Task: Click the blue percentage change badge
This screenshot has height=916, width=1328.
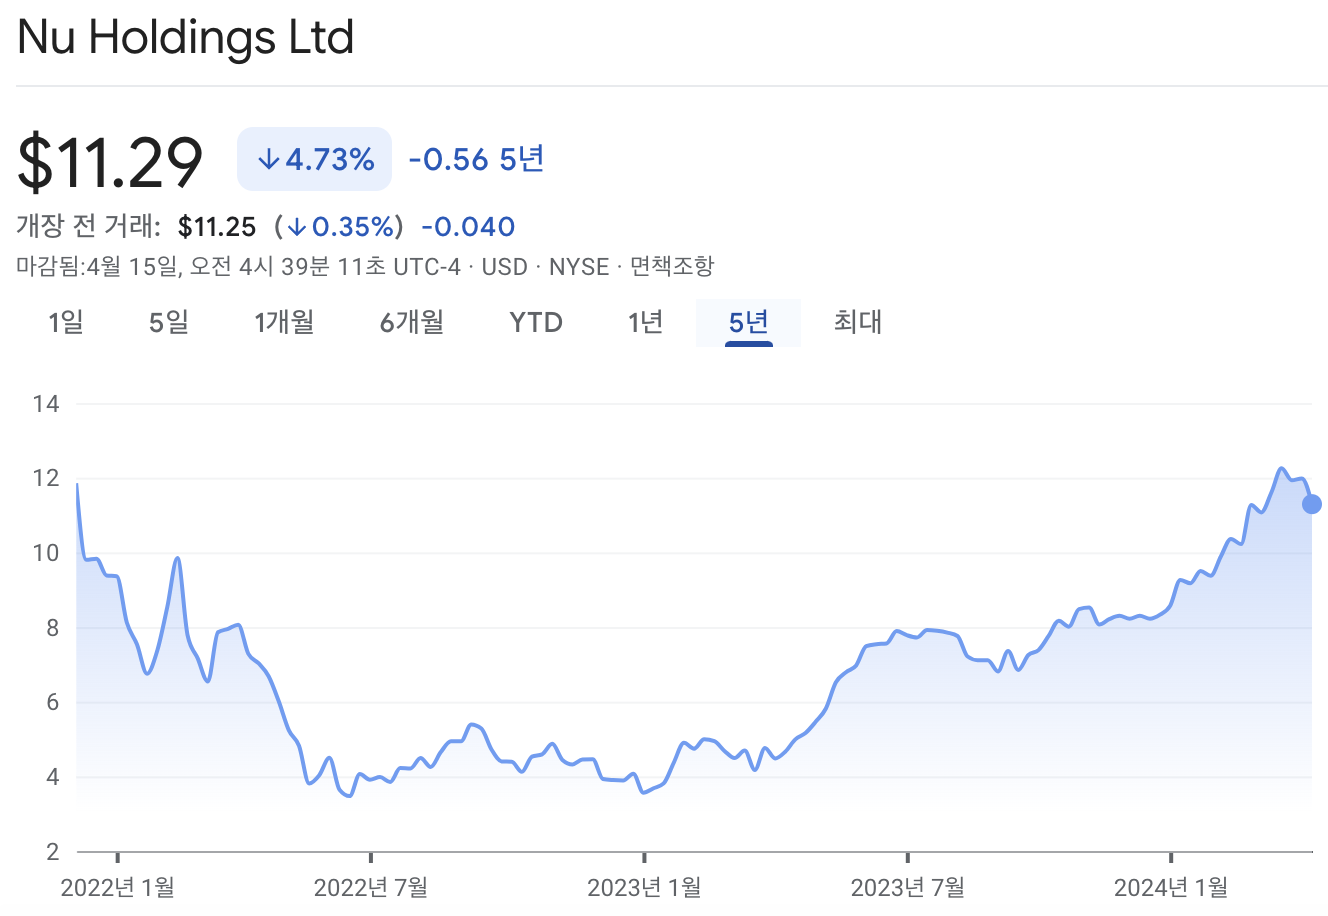Action: pyautogui.click(x=314, y=158)
